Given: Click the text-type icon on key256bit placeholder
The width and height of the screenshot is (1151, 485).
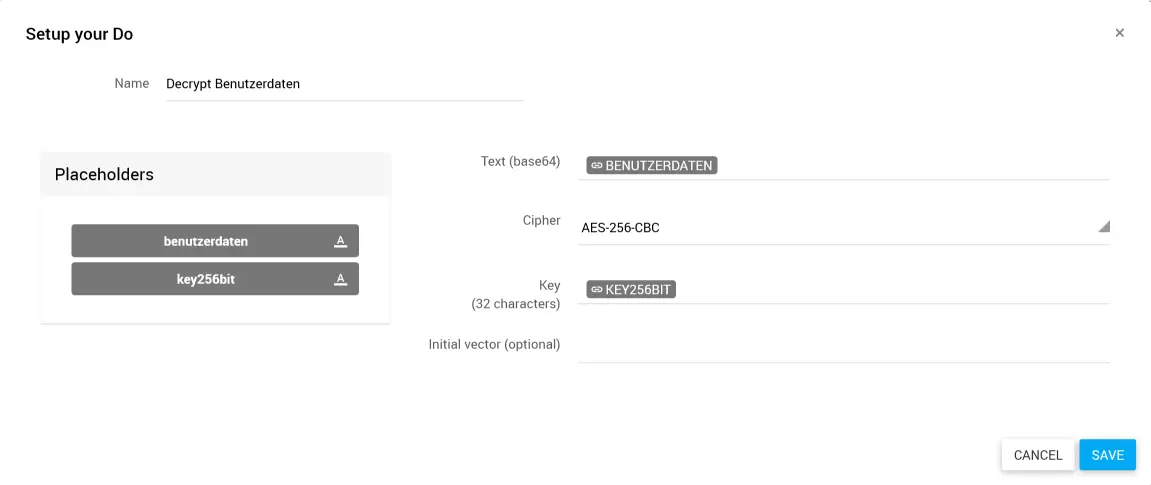Looking at the screenshot, I should point(340,279).
